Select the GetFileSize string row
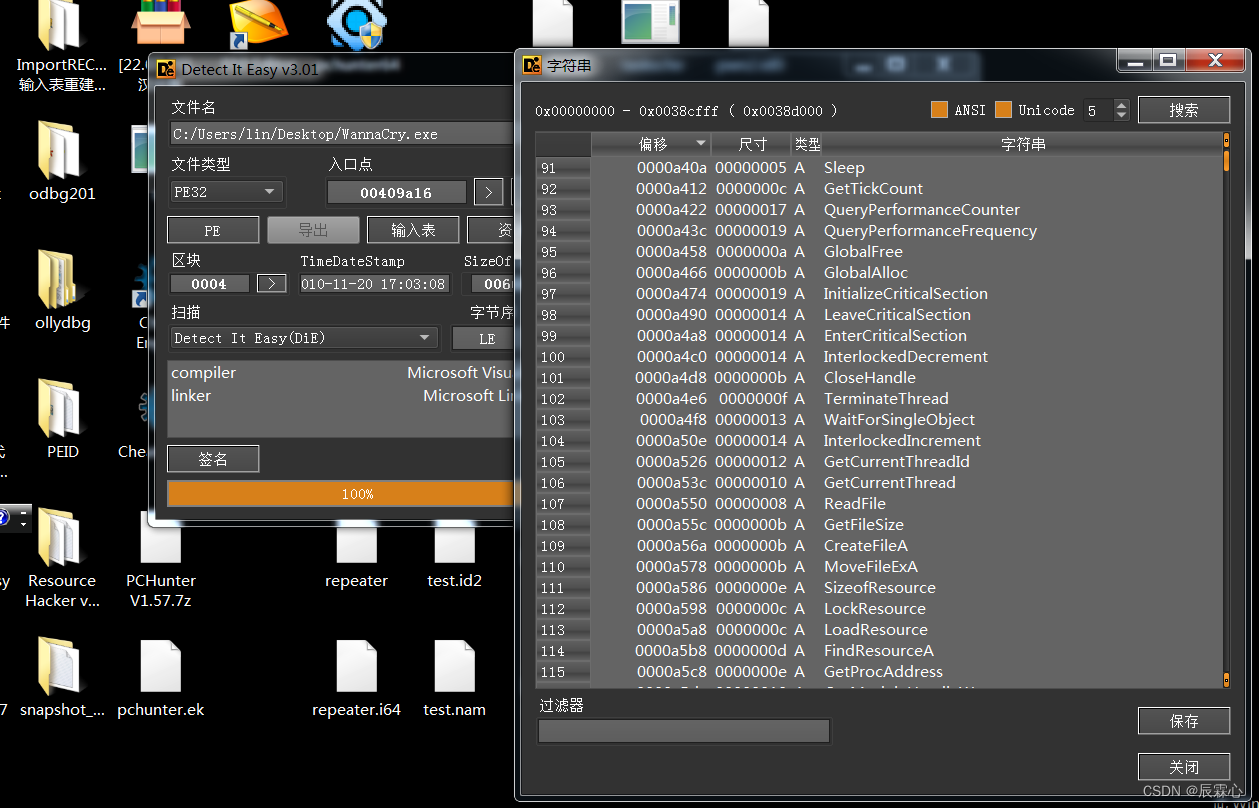This screenshot has height=808, width=1259. coord(879,525)
